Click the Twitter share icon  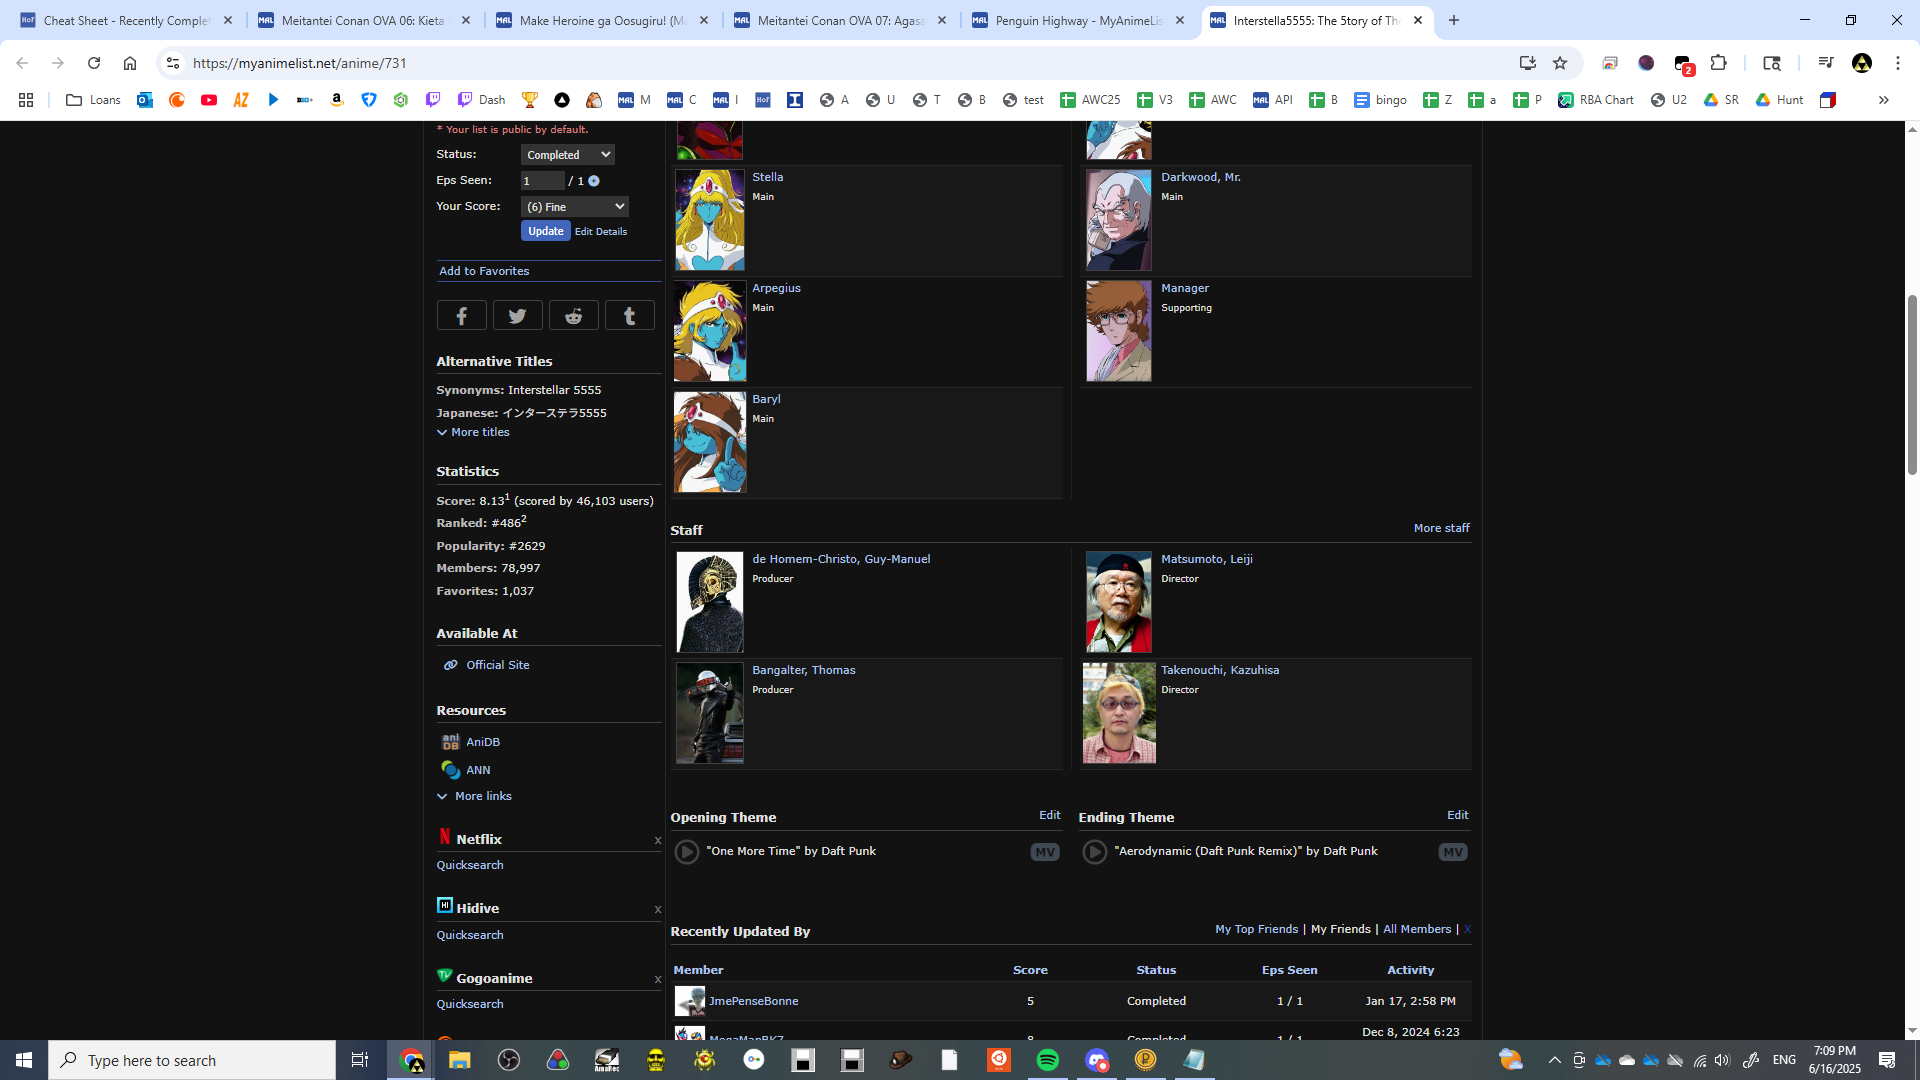pos(517,316)
